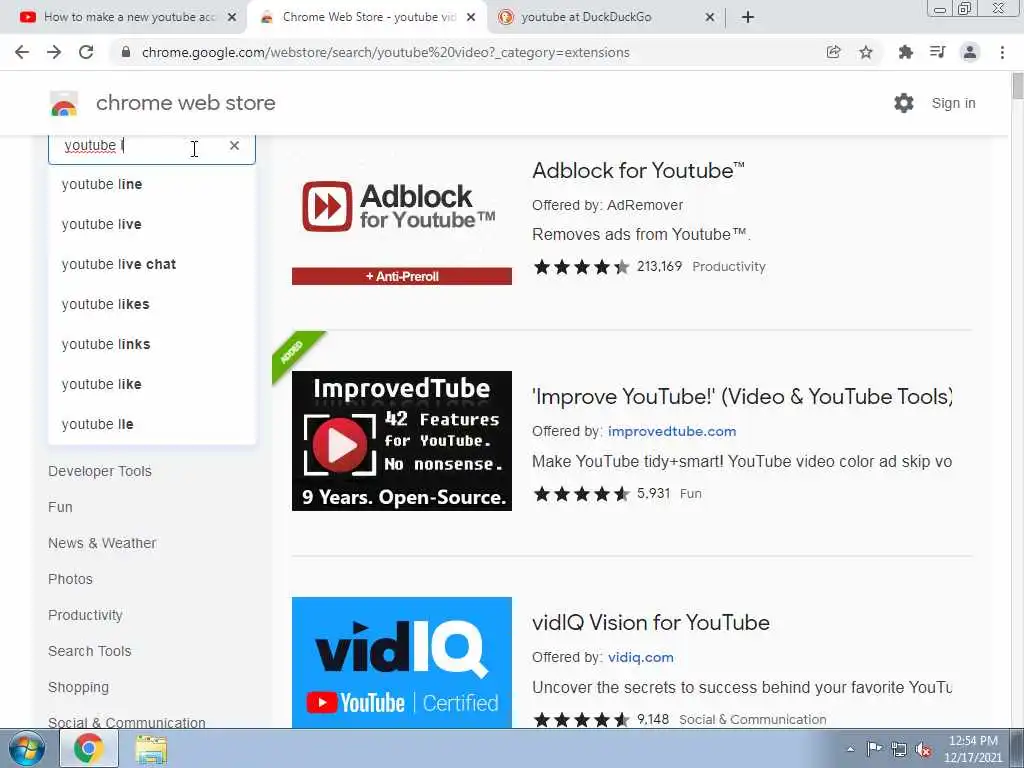Open the media control icon in toolbar
1024x768 pixels.
click(938, 52)
